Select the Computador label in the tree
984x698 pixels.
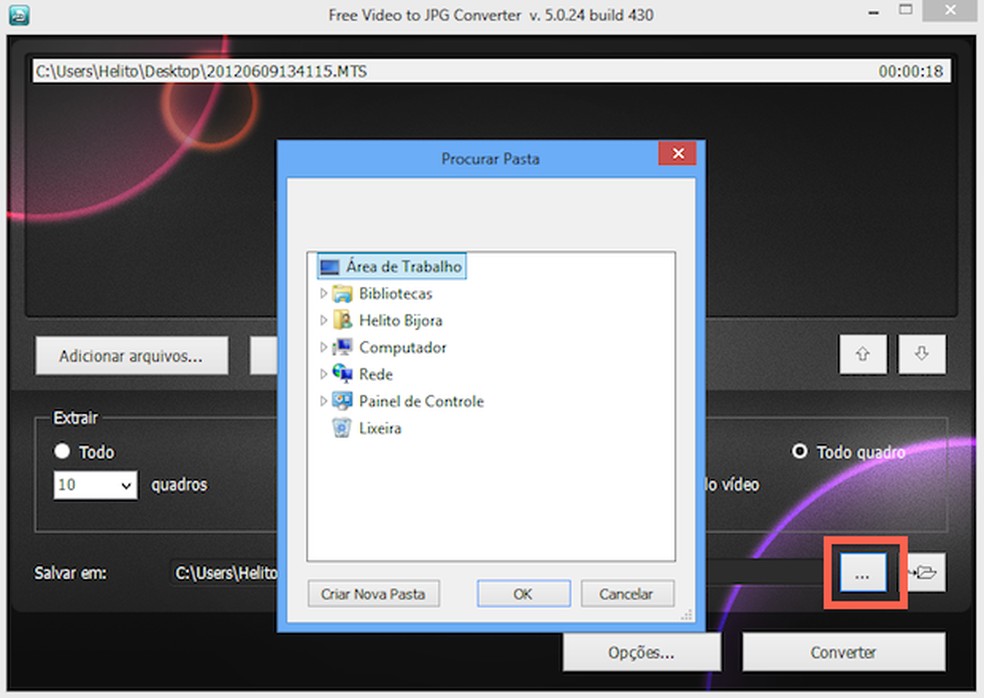[402, 347]
